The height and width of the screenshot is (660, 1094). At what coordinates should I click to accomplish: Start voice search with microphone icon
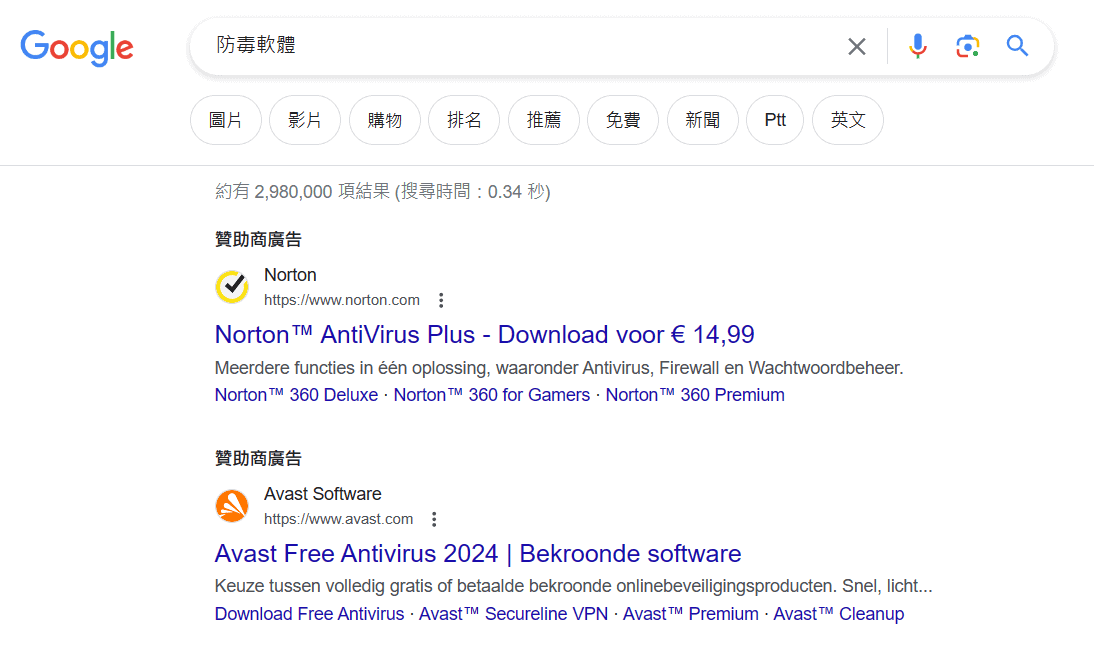click(918, 46)
